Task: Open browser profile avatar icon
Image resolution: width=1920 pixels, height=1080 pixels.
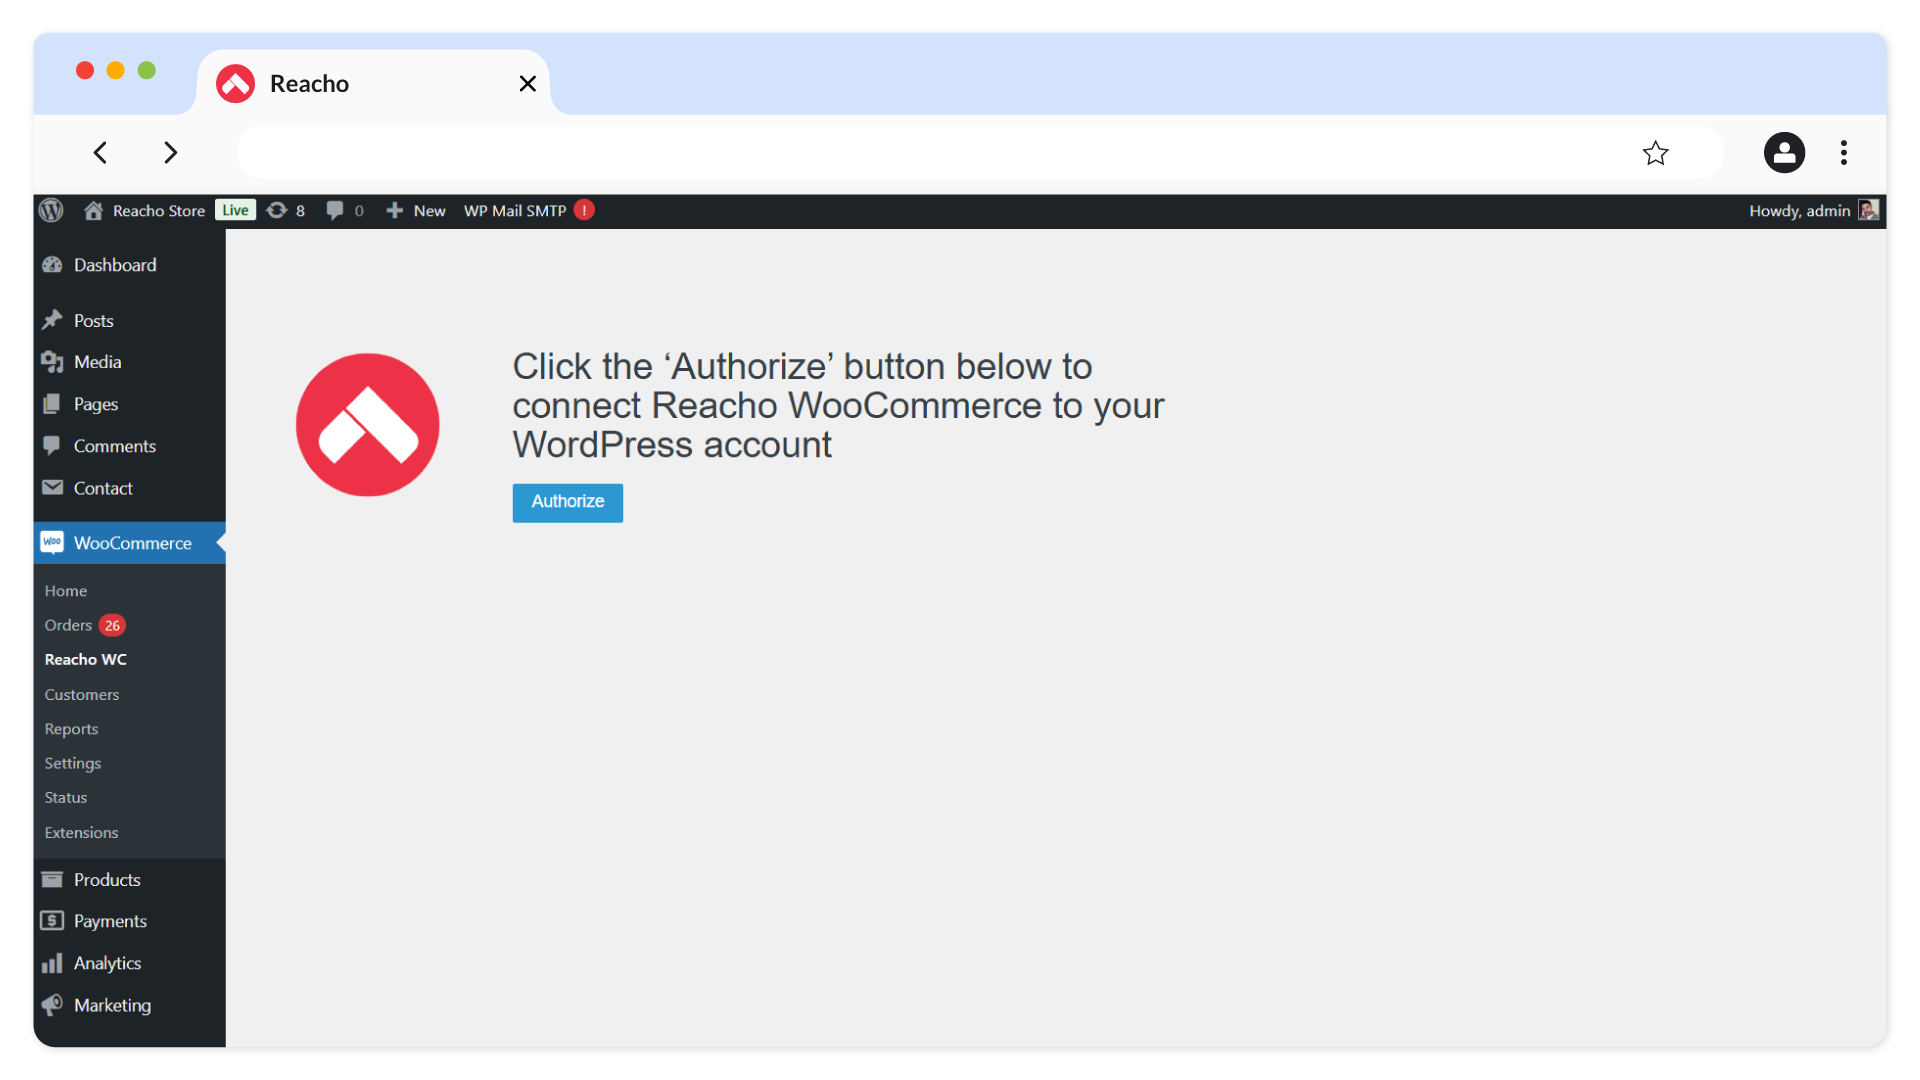Action: point(1783,153)
